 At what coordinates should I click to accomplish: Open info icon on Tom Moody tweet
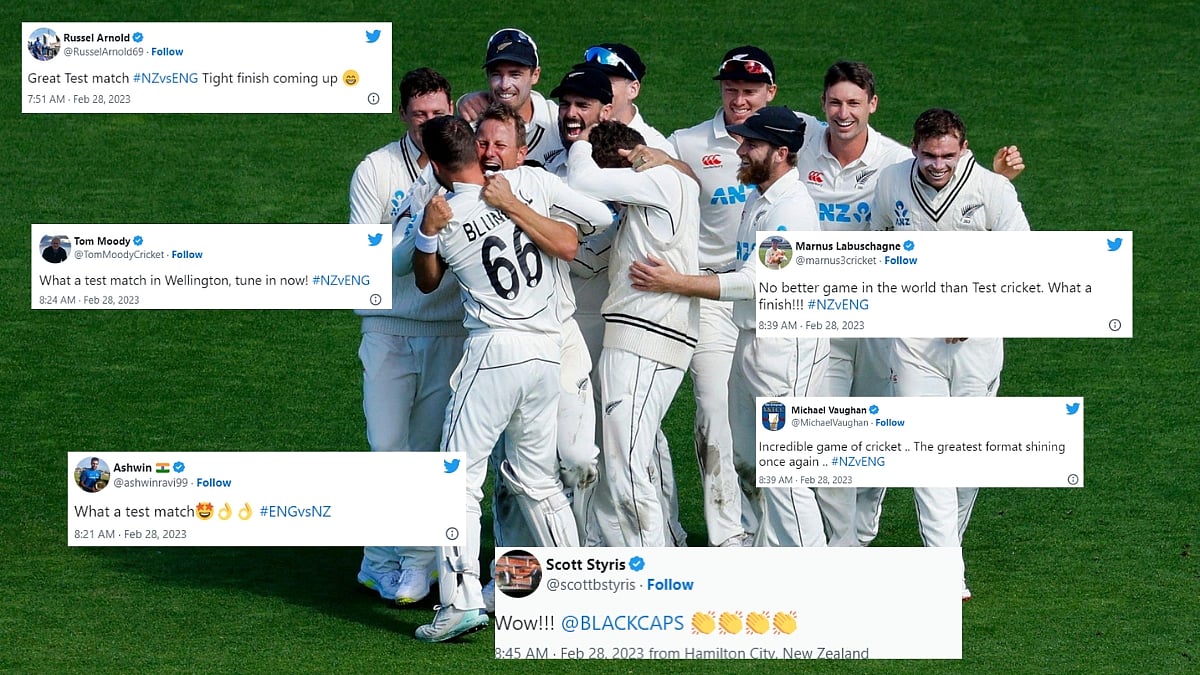point(375,299)
